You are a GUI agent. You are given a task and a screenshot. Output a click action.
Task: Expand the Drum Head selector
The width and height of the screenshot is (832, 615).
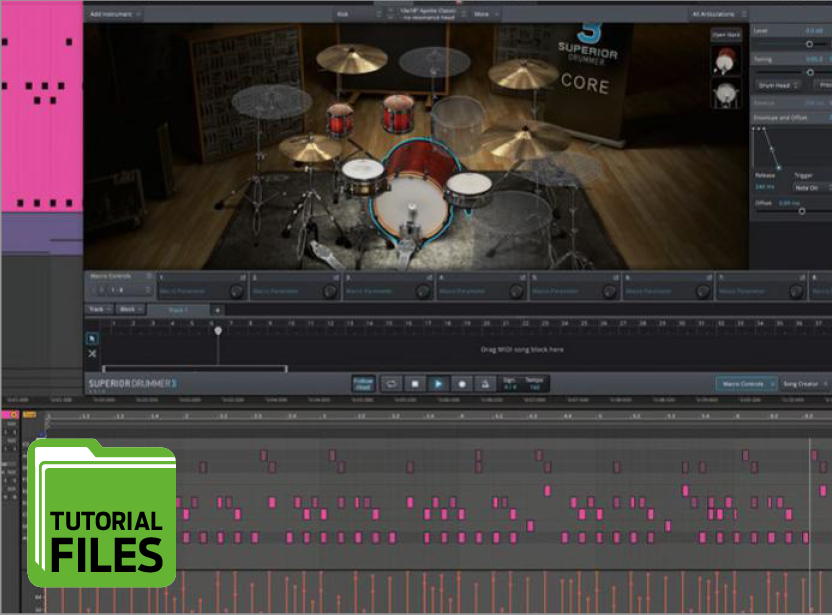(778, 86)
